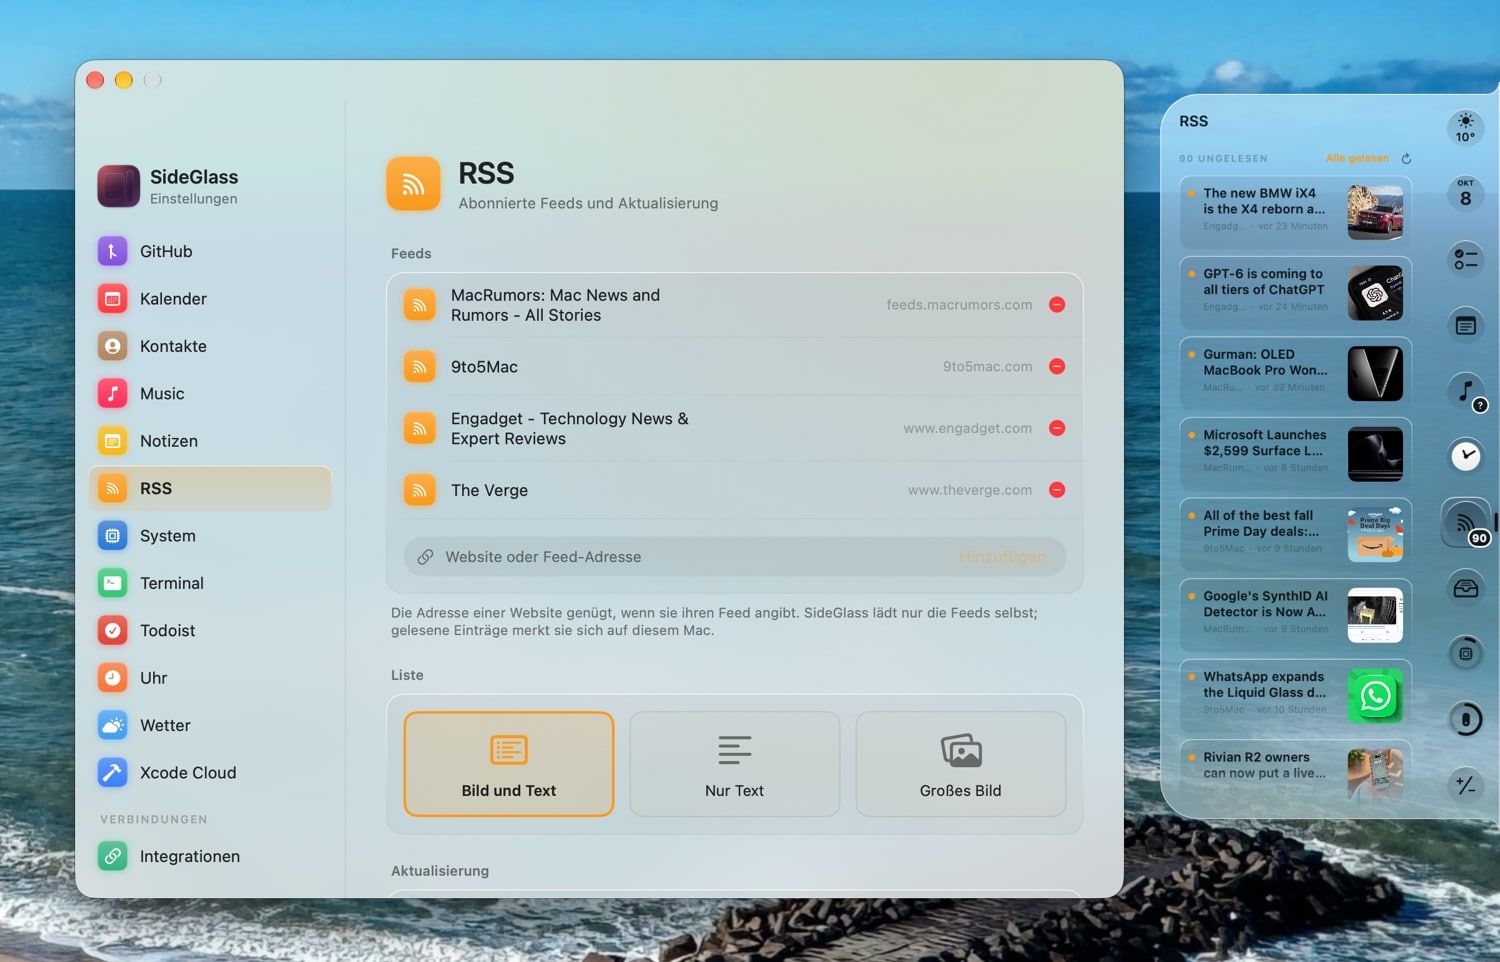Open 'GPT-6 is coming' article card
The height and width of the screenshot is (962, 1500).
1296,293
